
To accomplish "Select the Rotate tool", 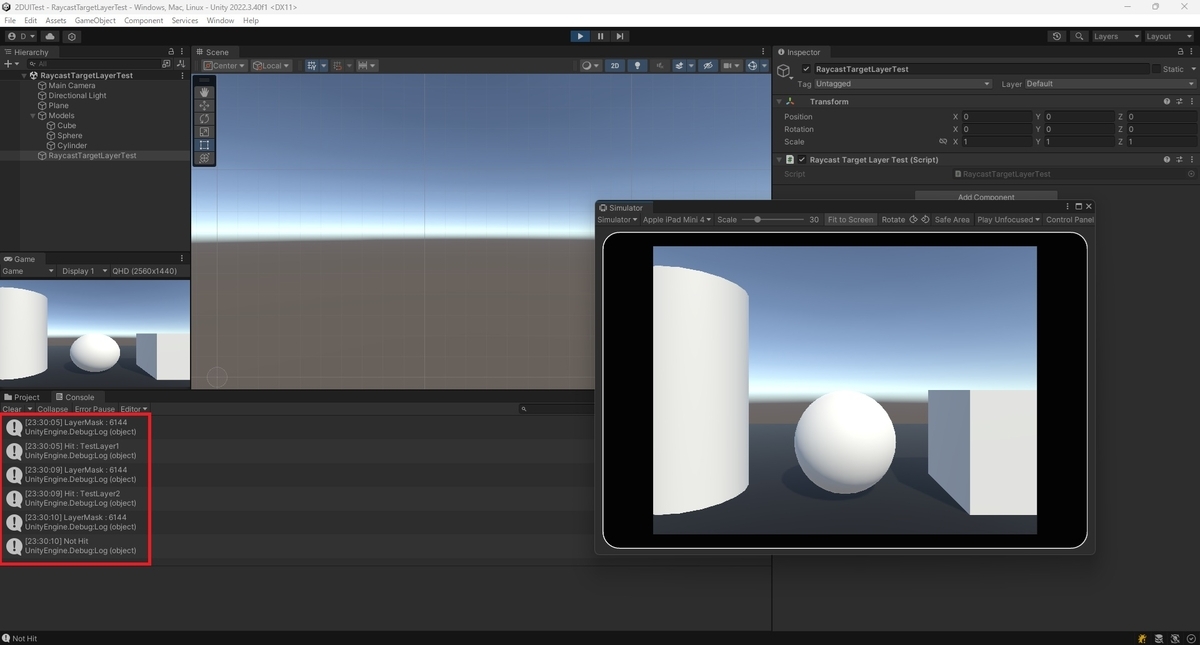I will (204, 118).
